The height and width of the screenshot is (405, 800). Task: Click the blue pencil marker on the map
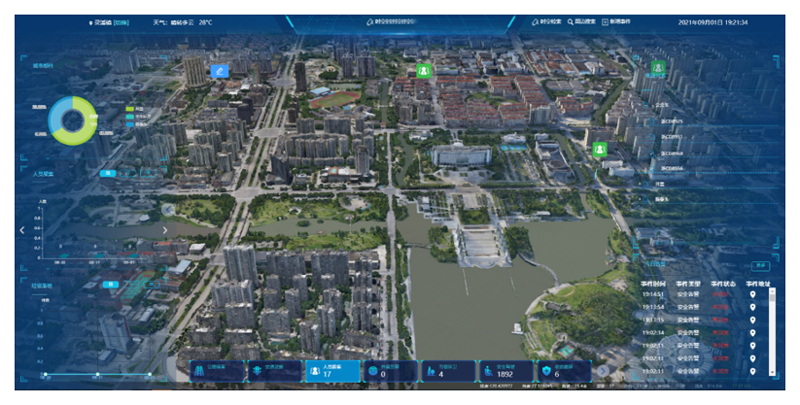point(219,71)
